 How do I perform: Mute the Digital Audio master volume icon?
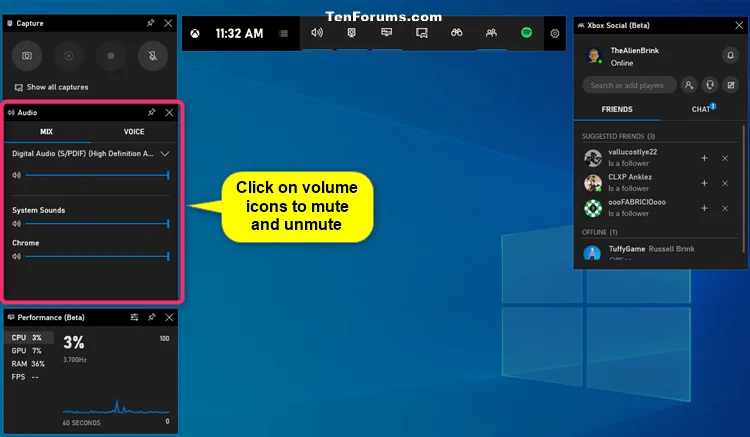[x=17, y=175]
